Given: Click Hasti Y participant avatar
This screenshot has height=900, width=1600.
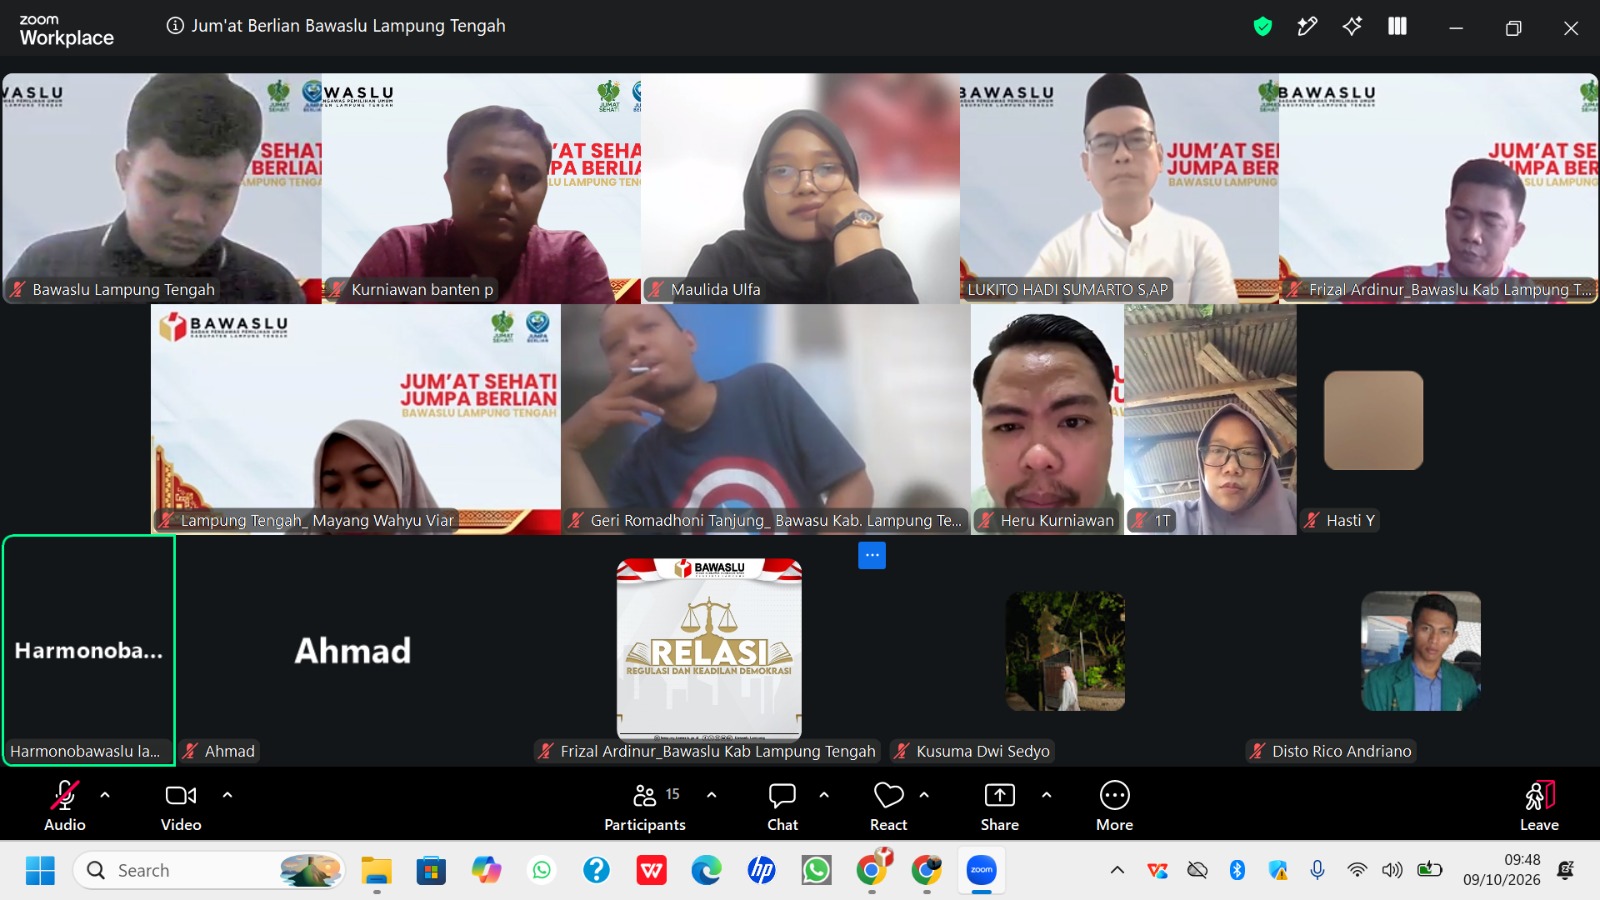Looking at the screenshot, I should coord(1373,420).
